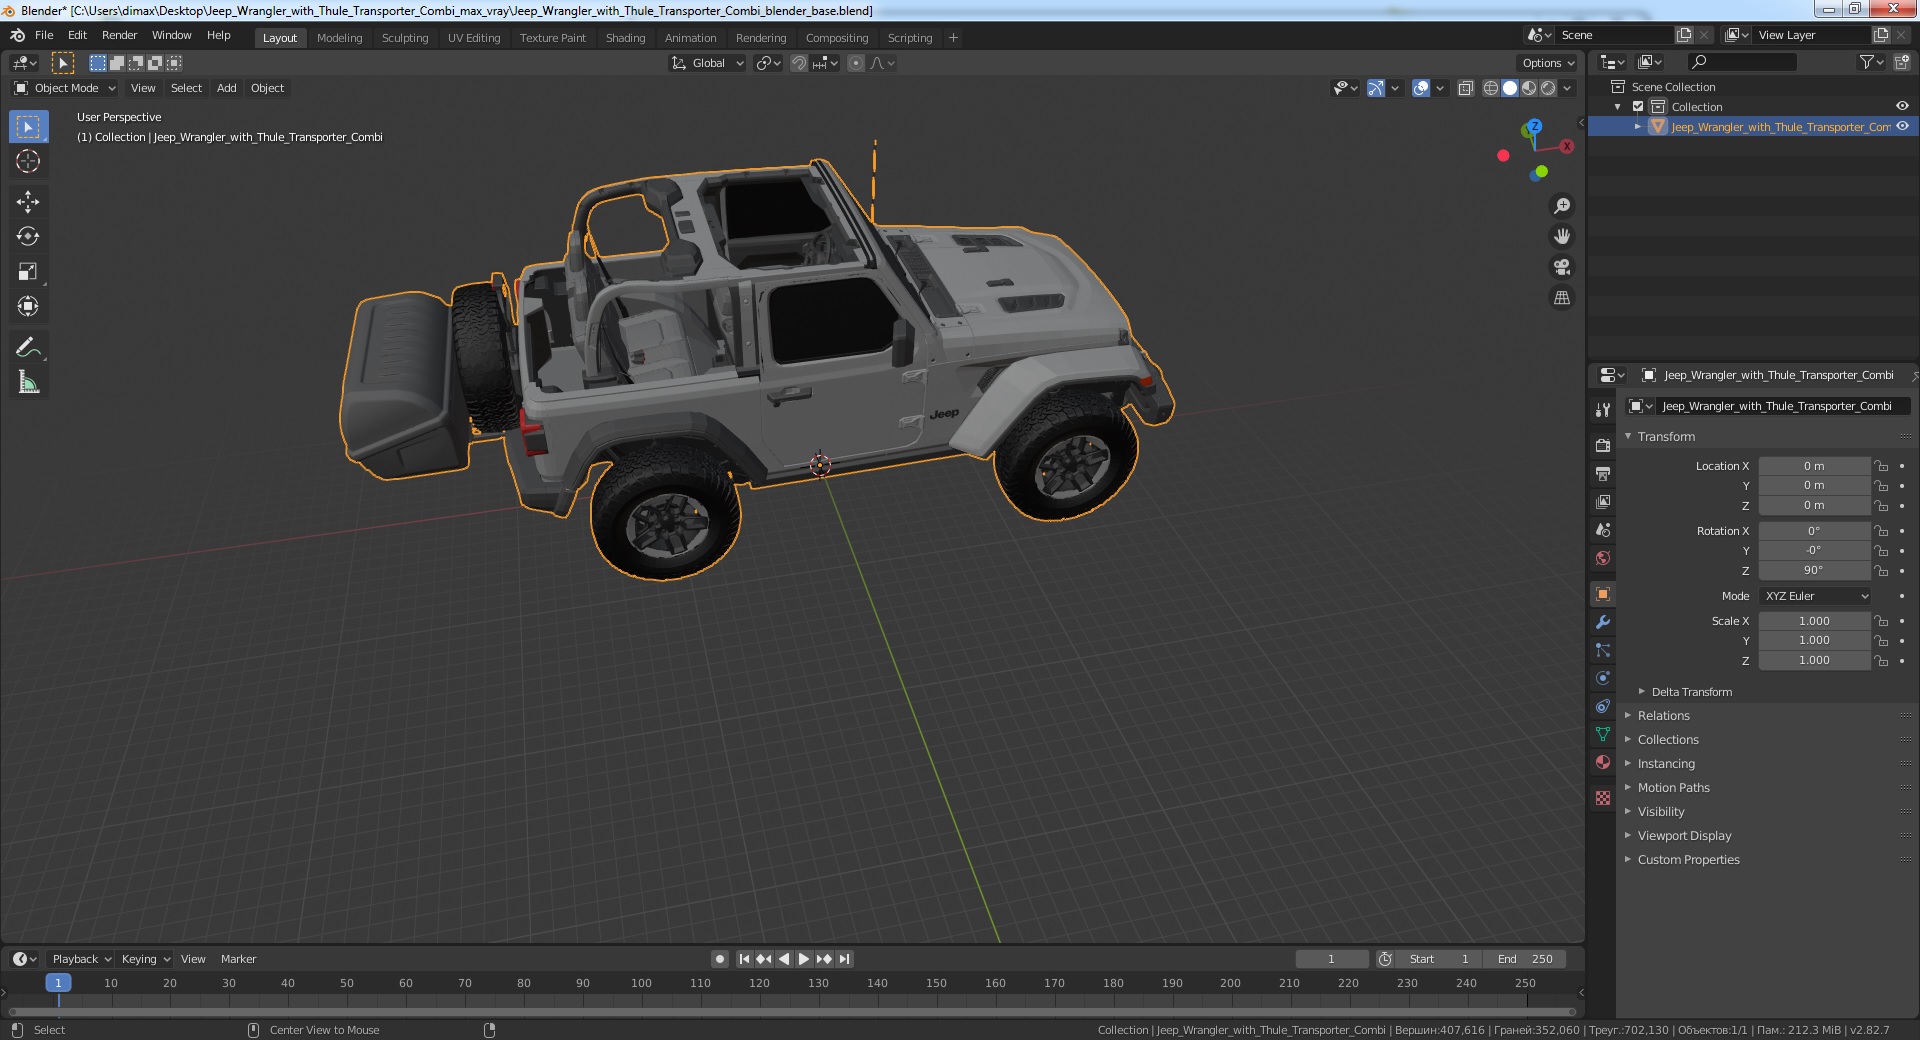Expand the Relations panel

1662,716
